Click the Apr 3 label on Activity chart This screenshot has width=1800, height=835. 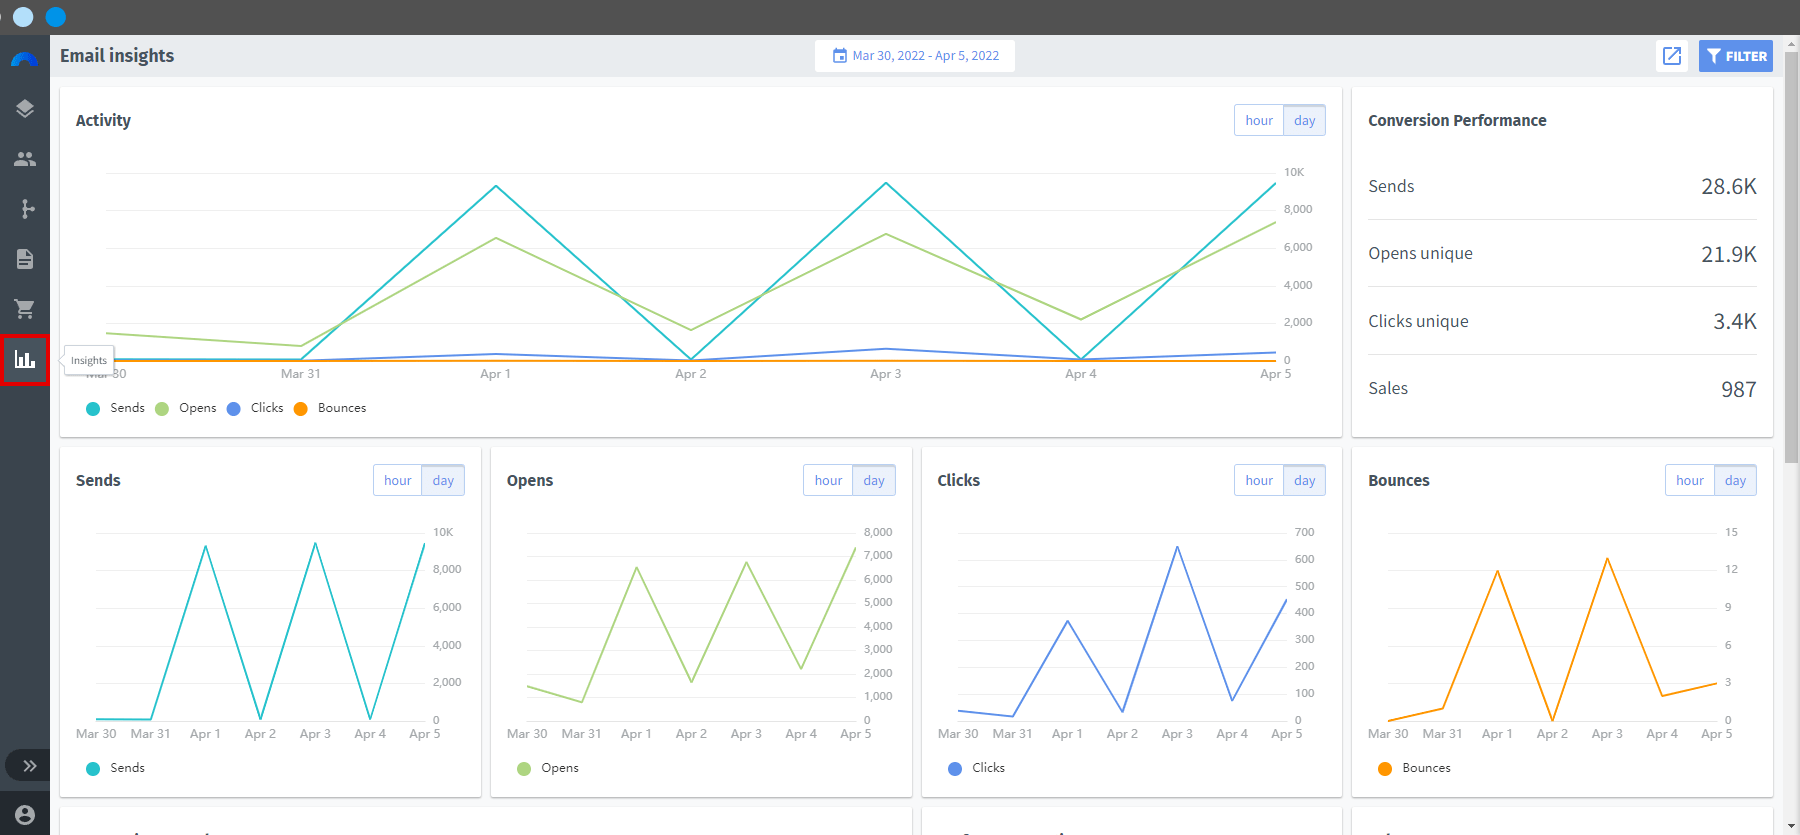click(885, 374)
